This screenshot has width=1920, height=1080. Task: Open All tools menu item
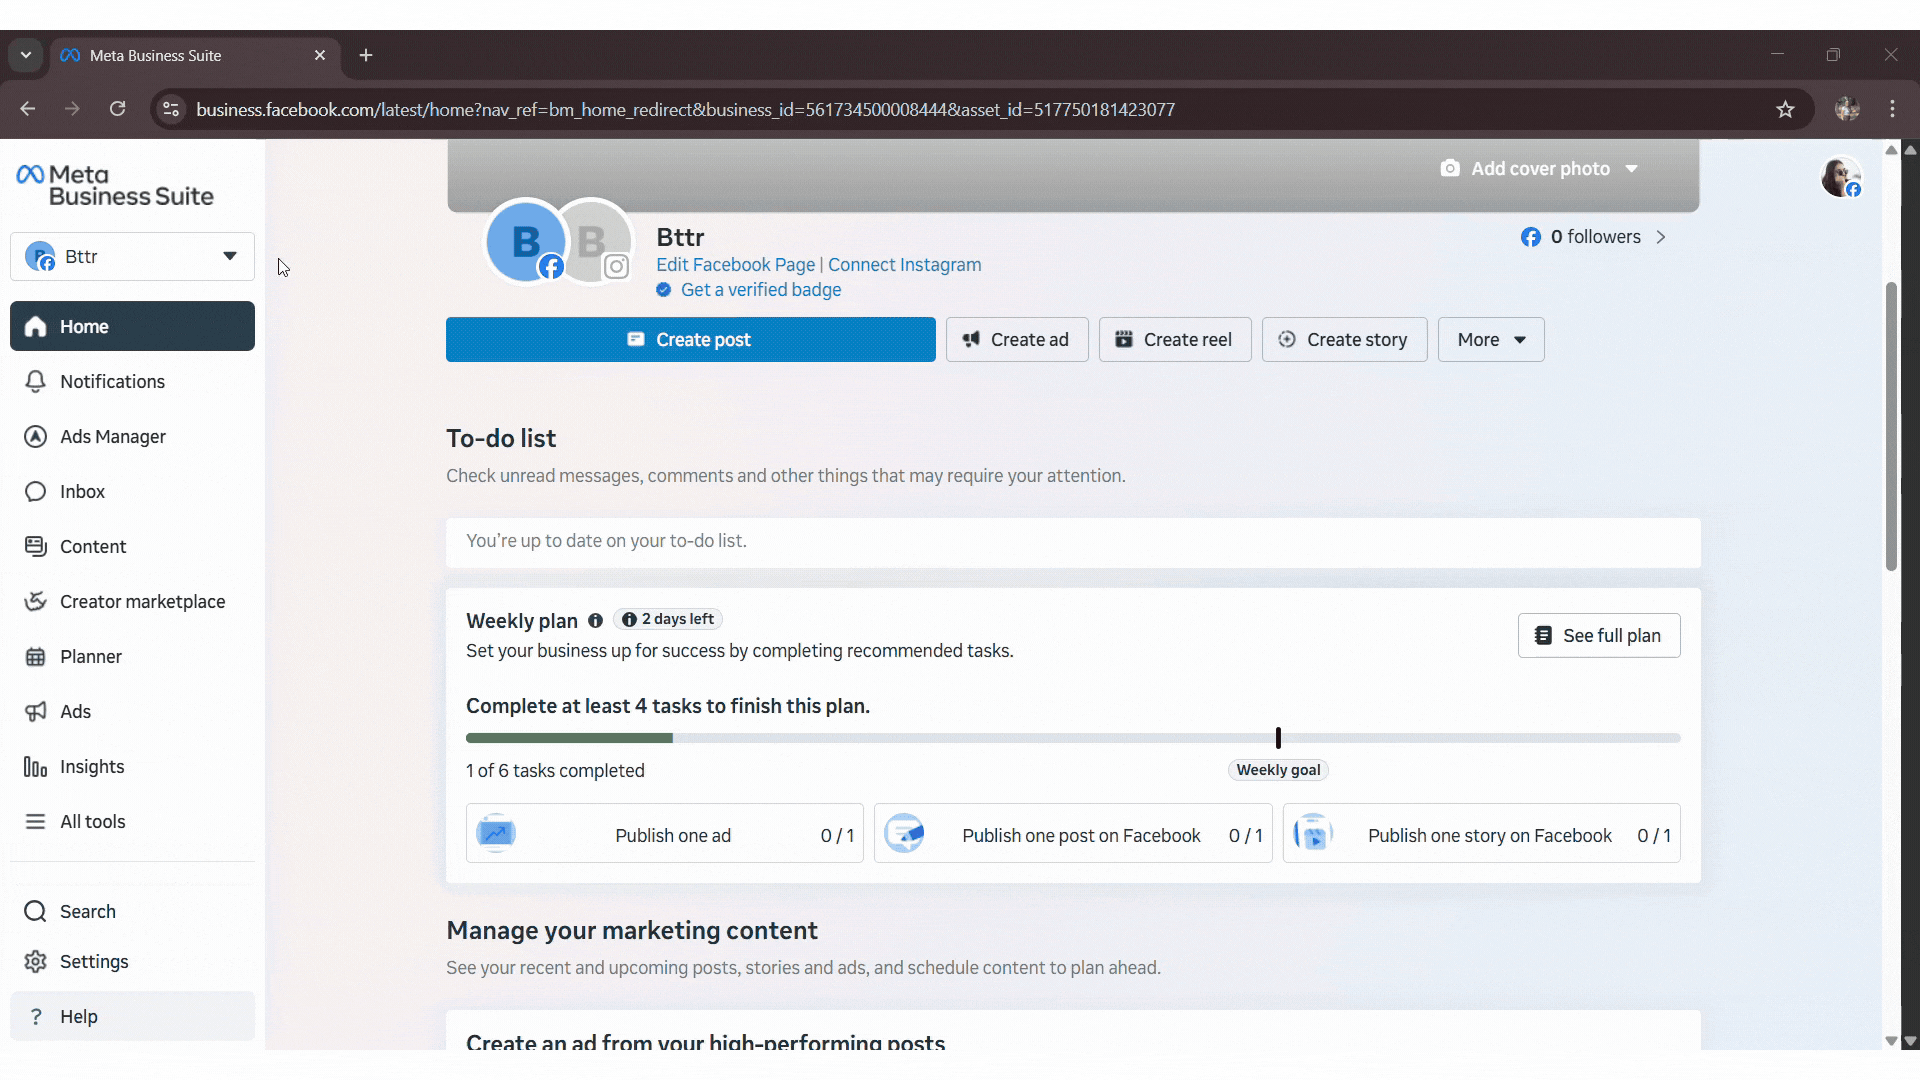(92, 822)
